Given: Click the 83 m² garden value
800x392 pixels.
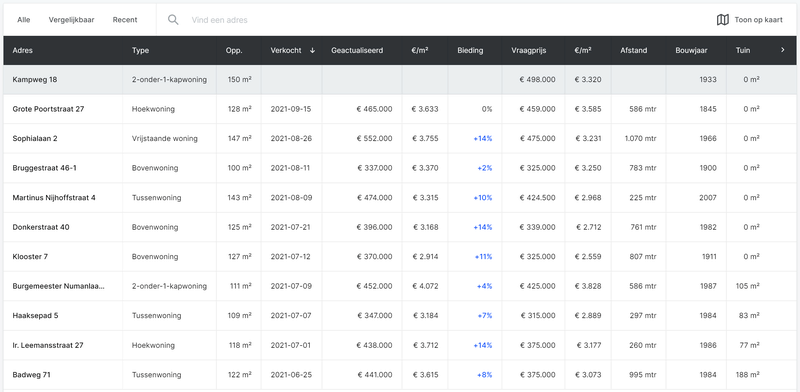Looking at the screenshot, I should 749,315.
